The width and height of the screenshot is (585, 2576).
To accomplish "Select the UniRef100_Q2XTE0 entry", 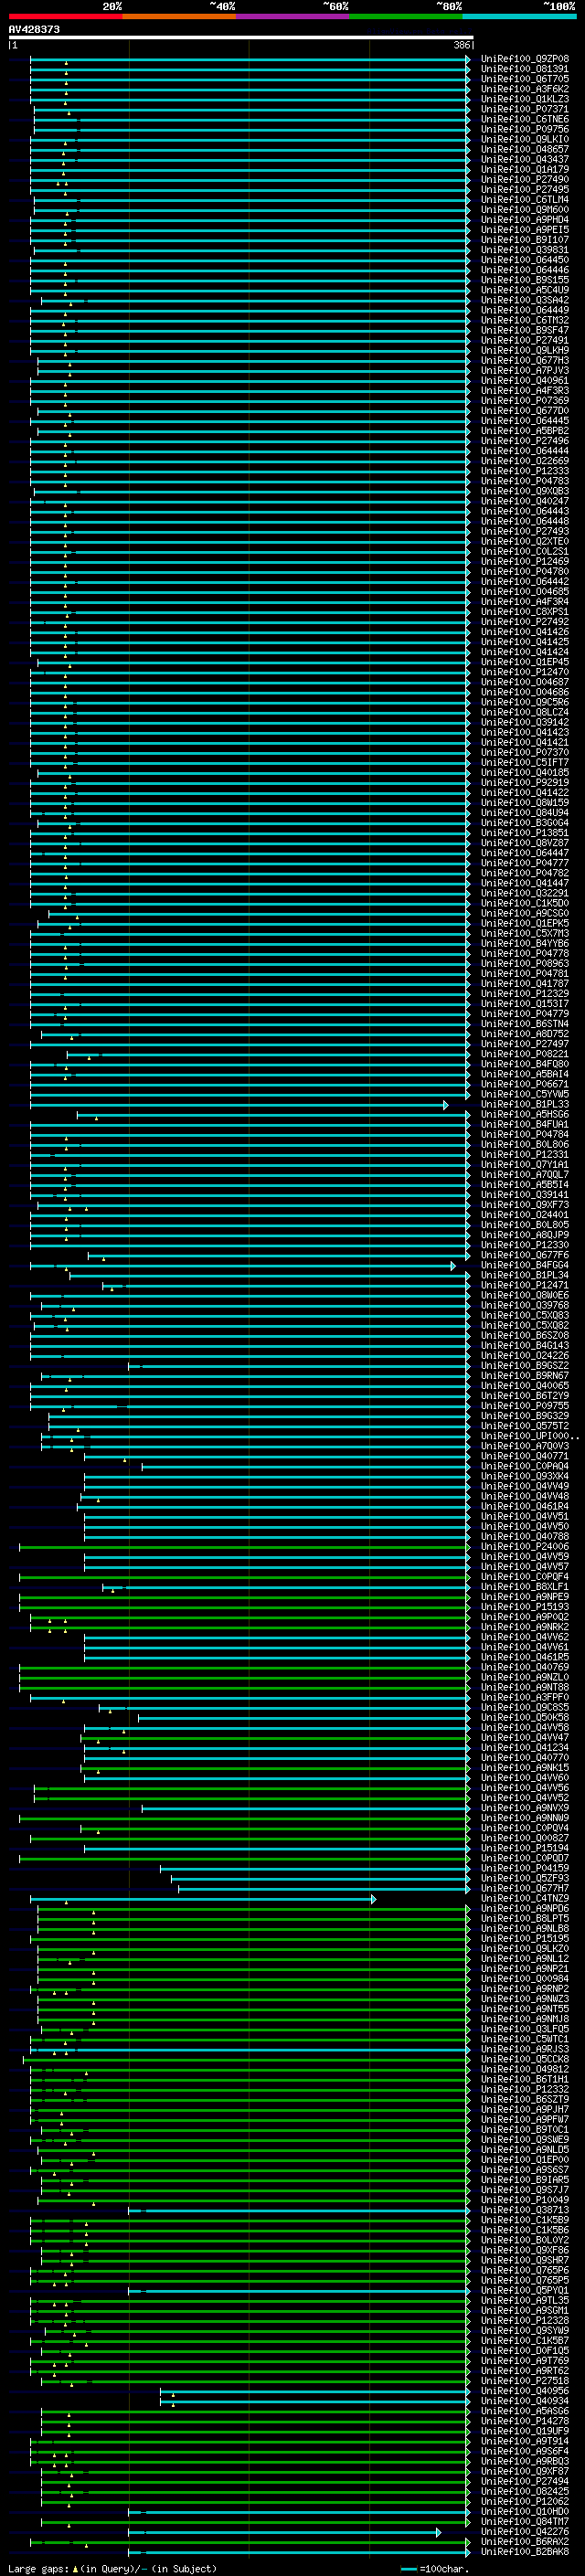I will (x=525, y=542).
